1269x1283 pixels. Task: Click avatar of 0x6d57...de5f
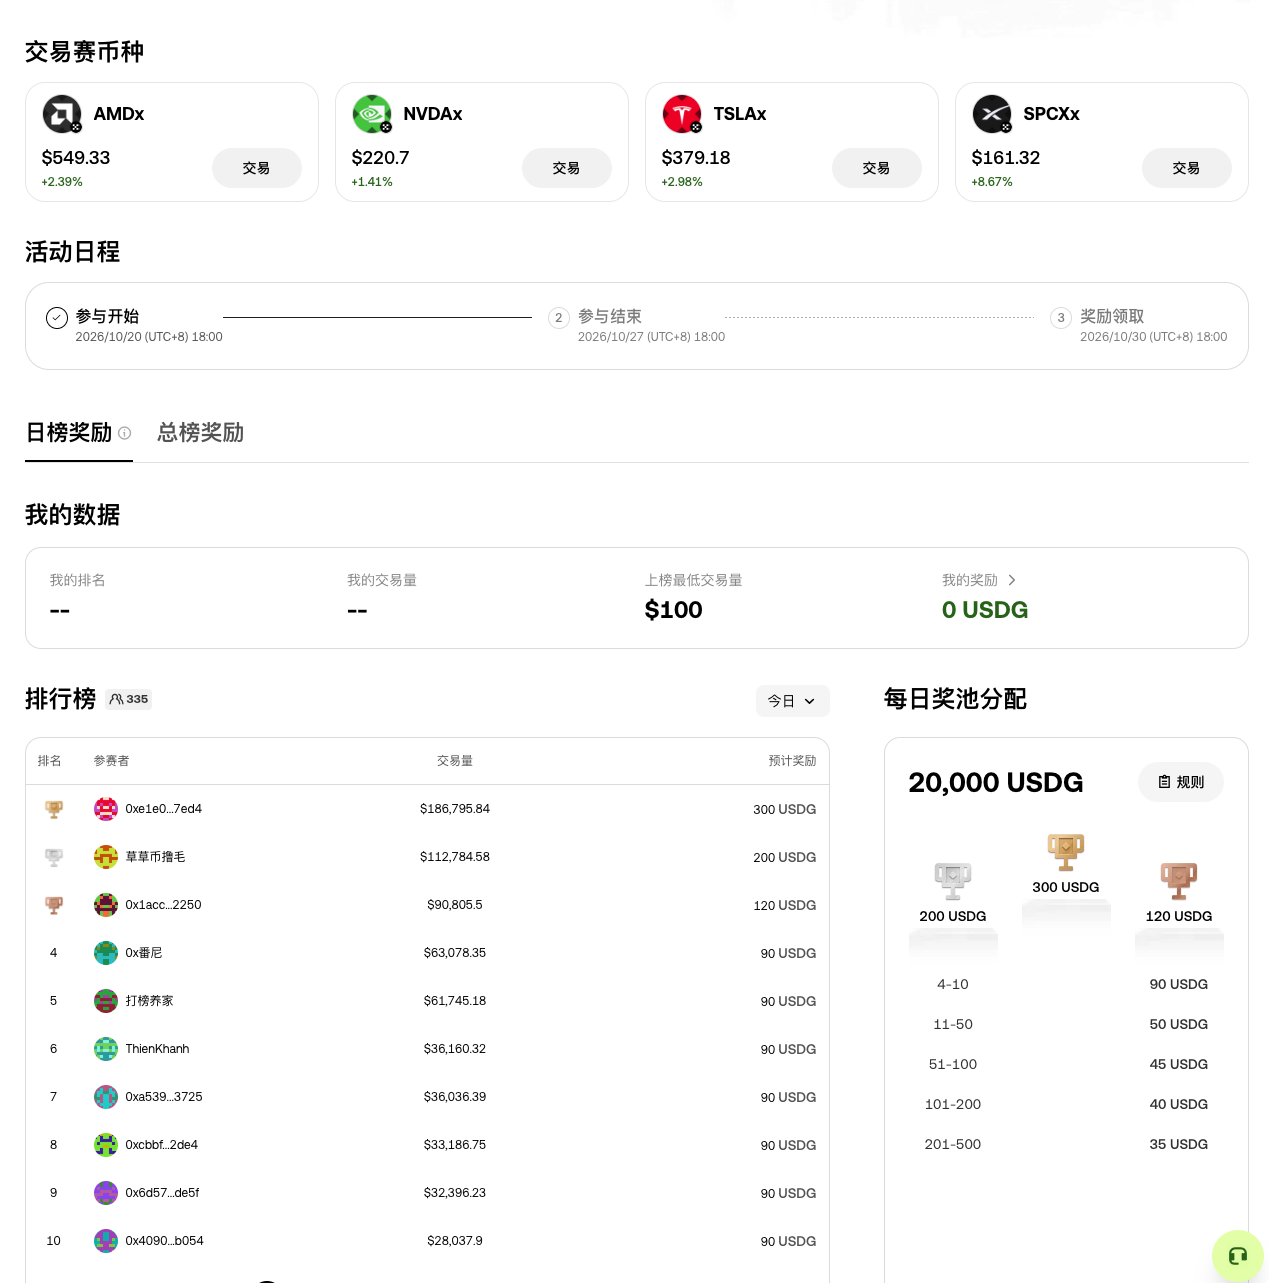tap(106, 1193)
